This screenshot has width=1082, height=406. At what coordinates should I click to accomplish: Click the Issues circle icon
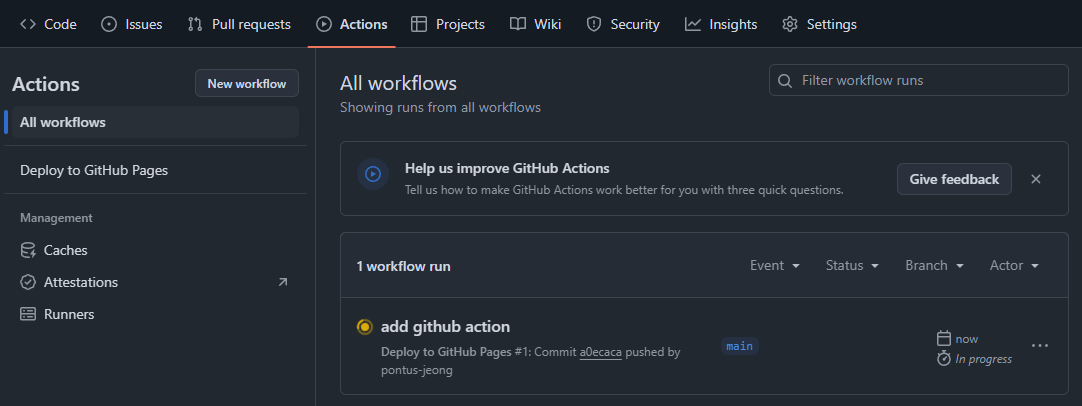(109, 24)
